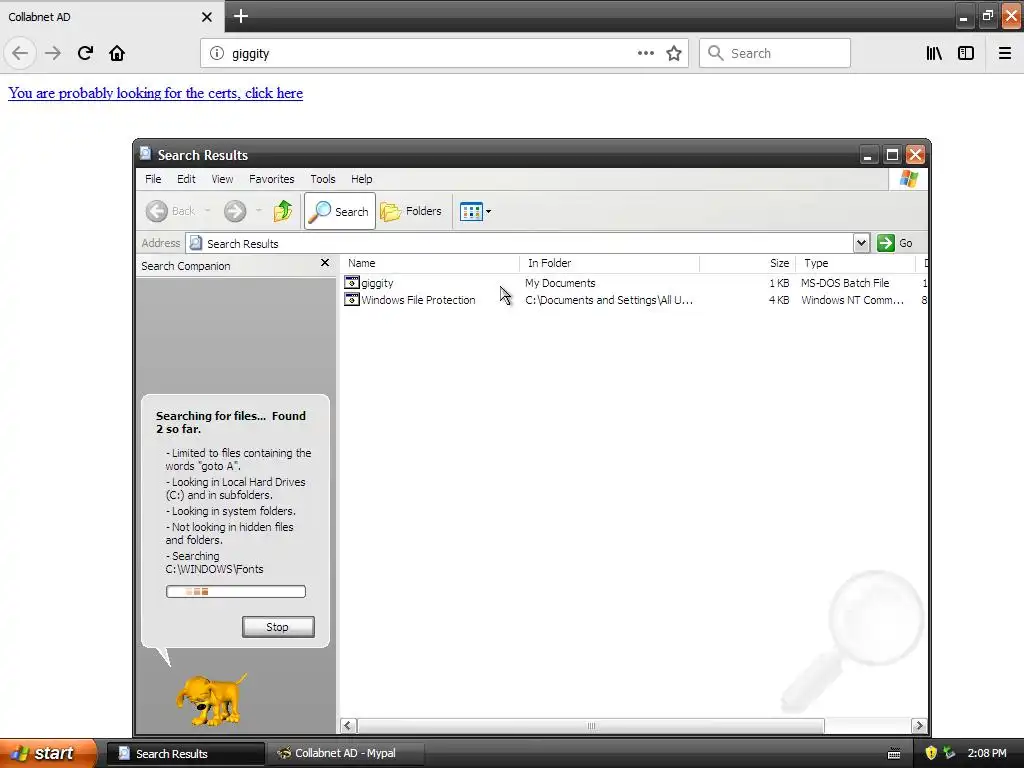The width and height of the screenshot is (1024, 768).
Task: Open the browser home page
Action: (117, 53)
